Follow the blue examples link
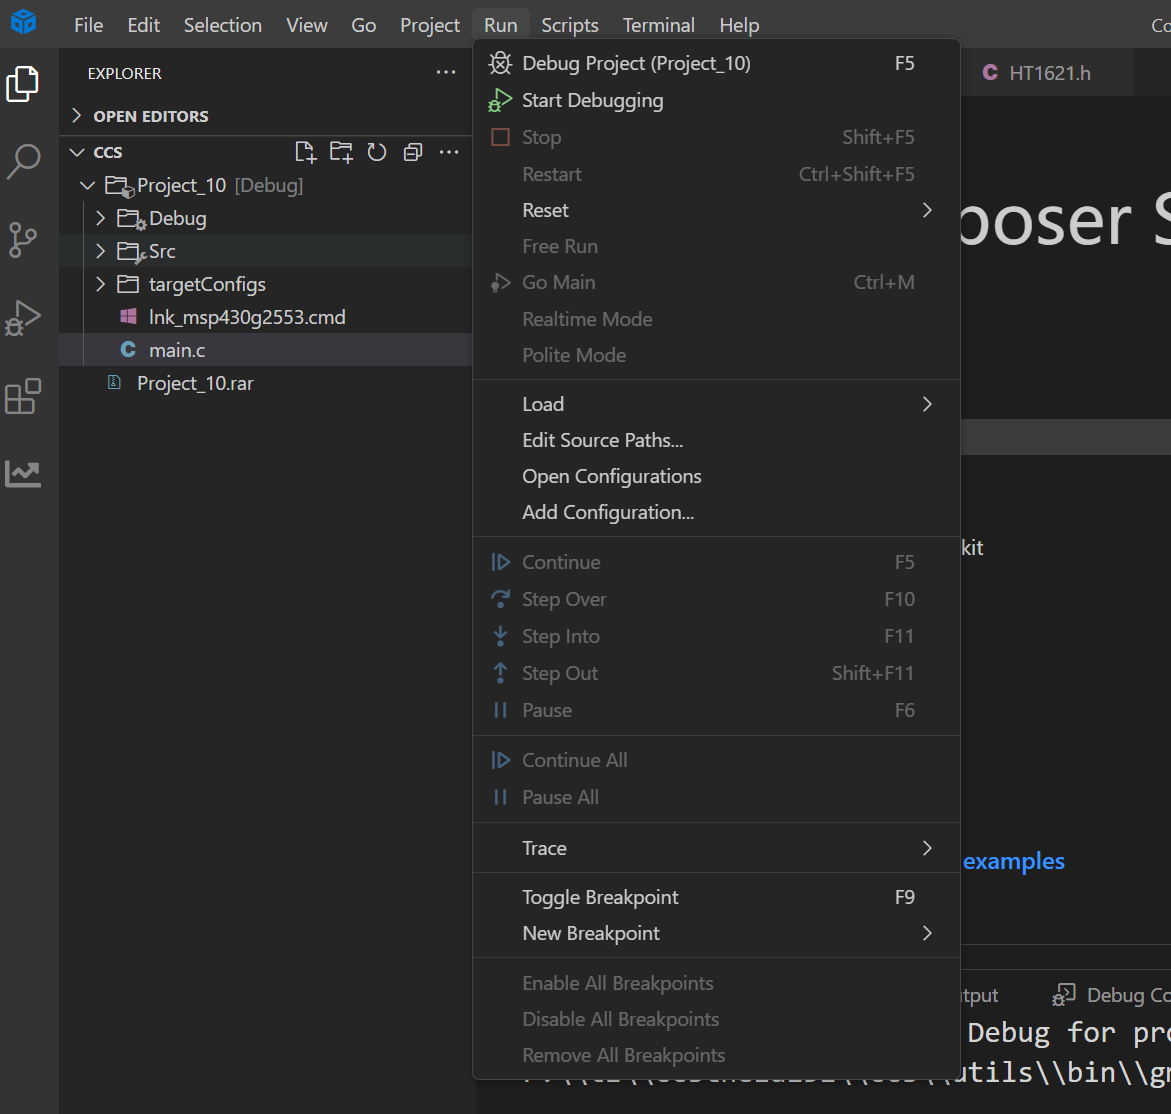The image size is (1171, 1114). coord(1013,862)
